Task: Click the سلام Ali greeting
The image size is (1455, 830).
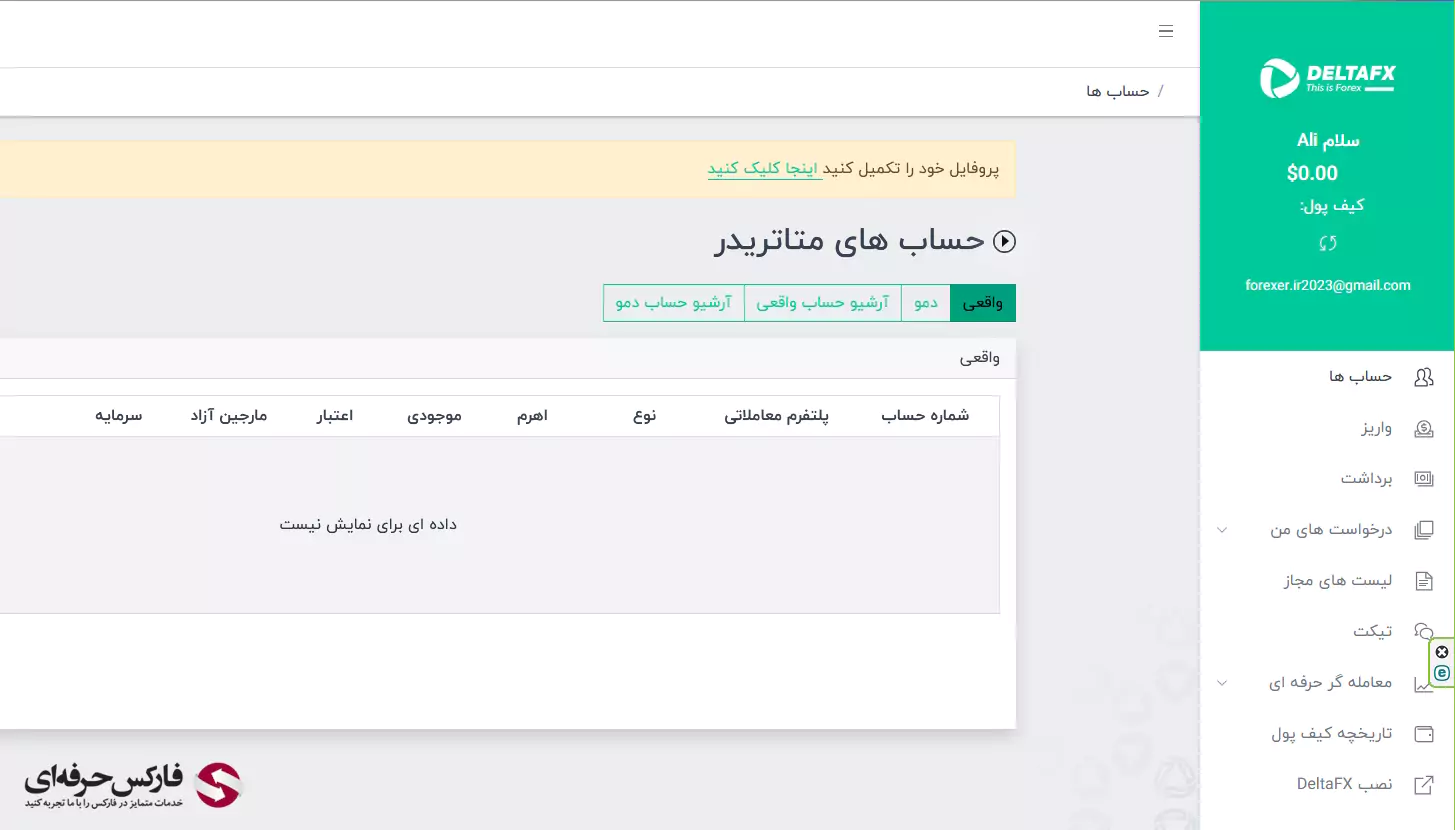Action: (x=1328, y=140)
